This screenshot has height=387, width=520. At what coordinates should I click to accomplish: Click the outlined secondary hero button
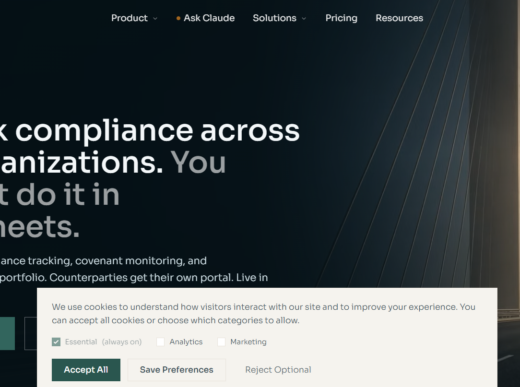point(30,333)
